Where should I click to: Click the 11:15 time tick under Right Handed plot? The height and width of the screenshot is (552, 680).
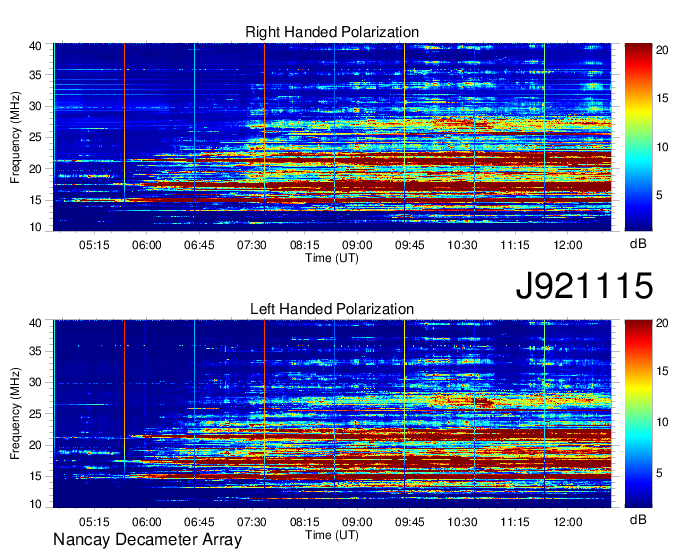[x=515, y=245]
